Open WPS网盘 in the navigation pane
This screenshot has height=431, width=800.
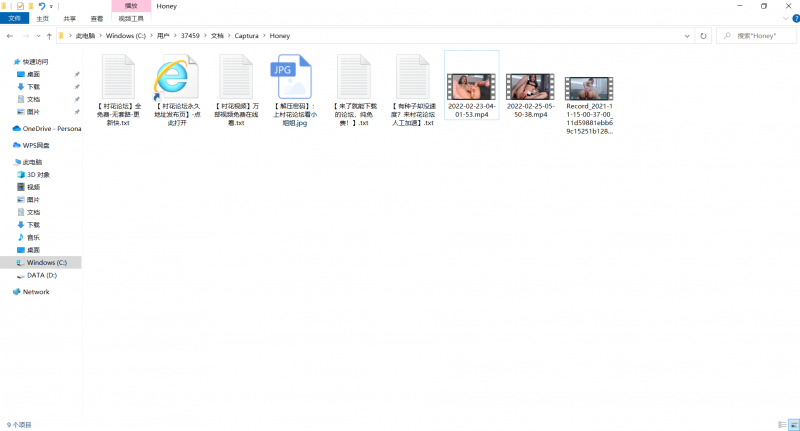click(36, 145)
